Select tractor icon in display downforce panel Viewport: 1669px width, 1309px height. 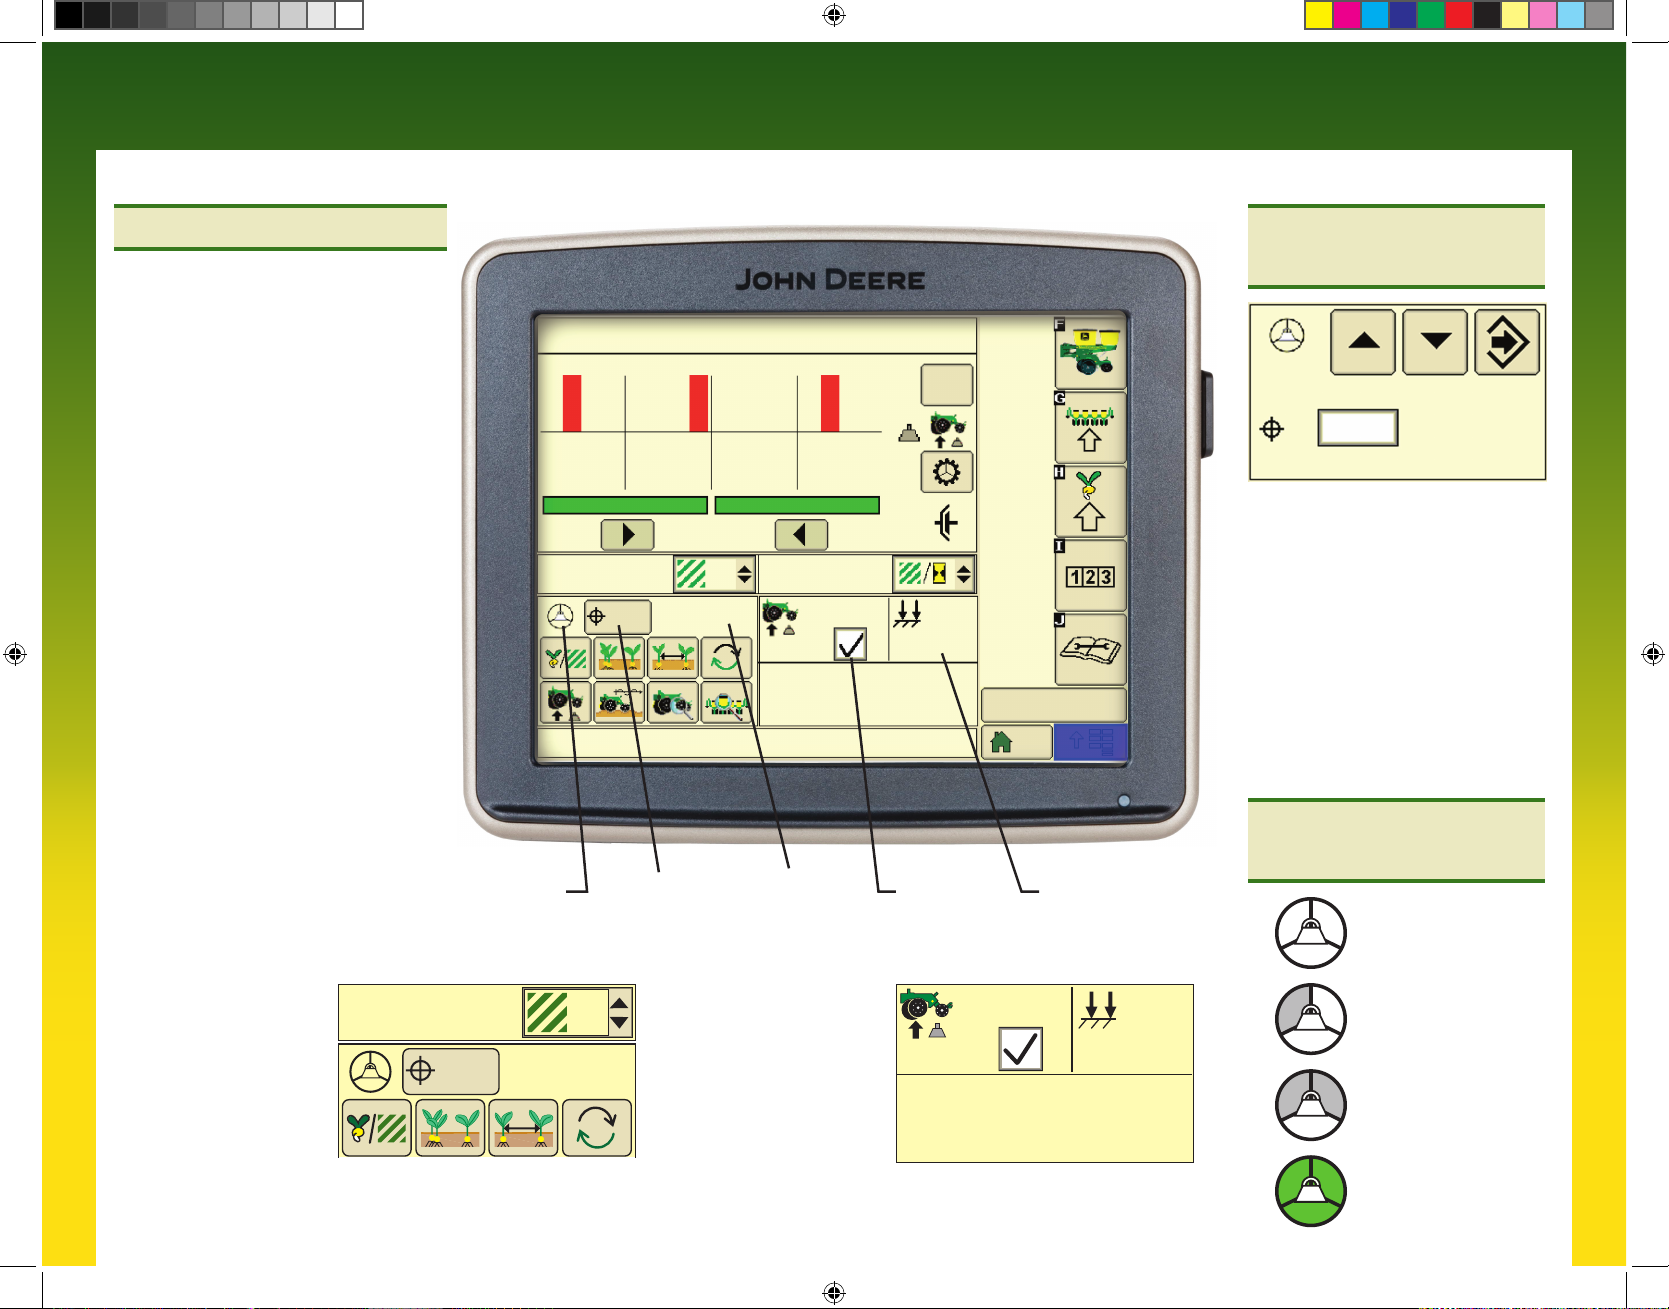[780, 618]
